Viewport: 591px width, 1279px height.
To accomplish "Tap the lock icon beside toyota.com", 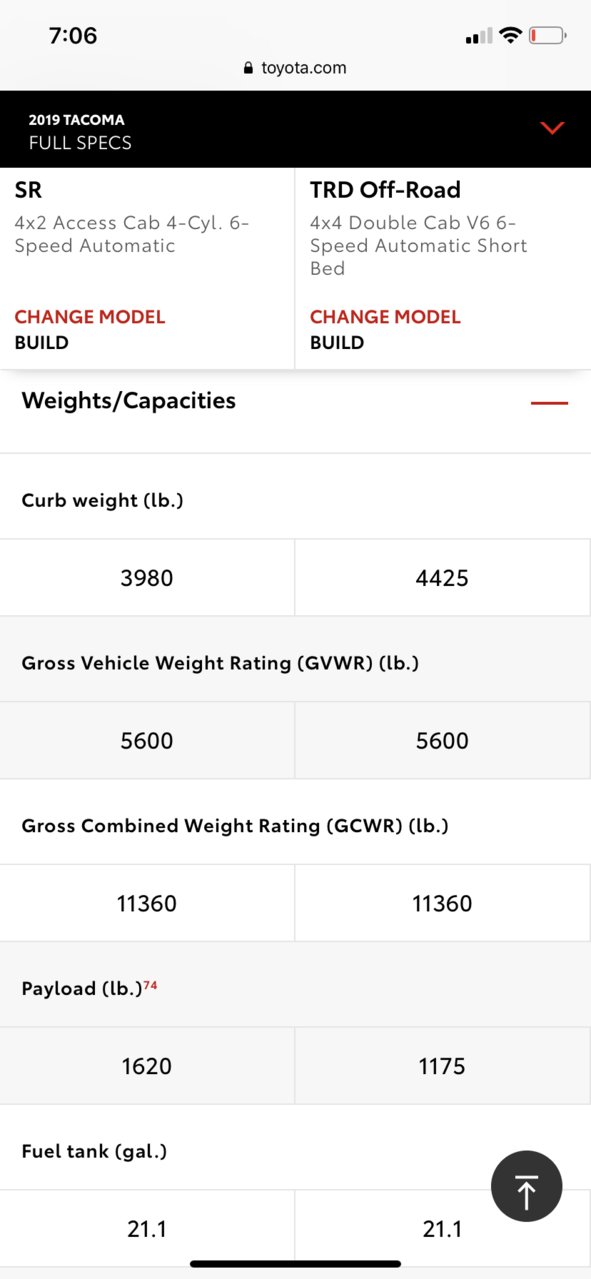I will click(248, 68).
